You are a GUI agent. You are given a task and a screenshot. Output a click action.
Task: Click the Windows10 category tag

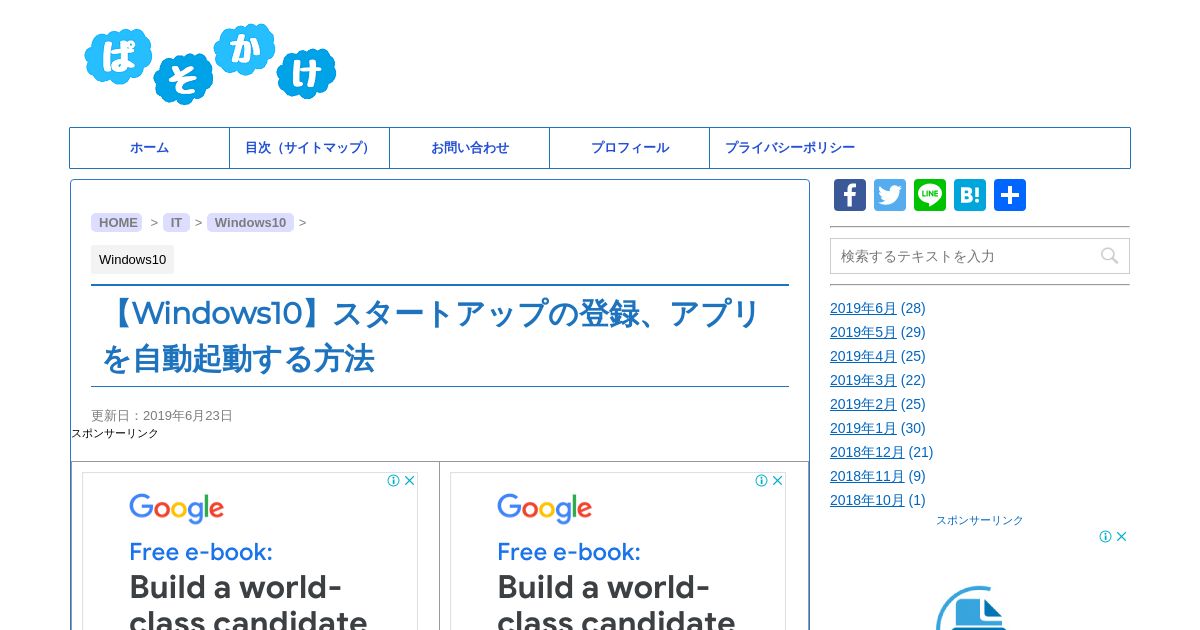pos(132,260)
